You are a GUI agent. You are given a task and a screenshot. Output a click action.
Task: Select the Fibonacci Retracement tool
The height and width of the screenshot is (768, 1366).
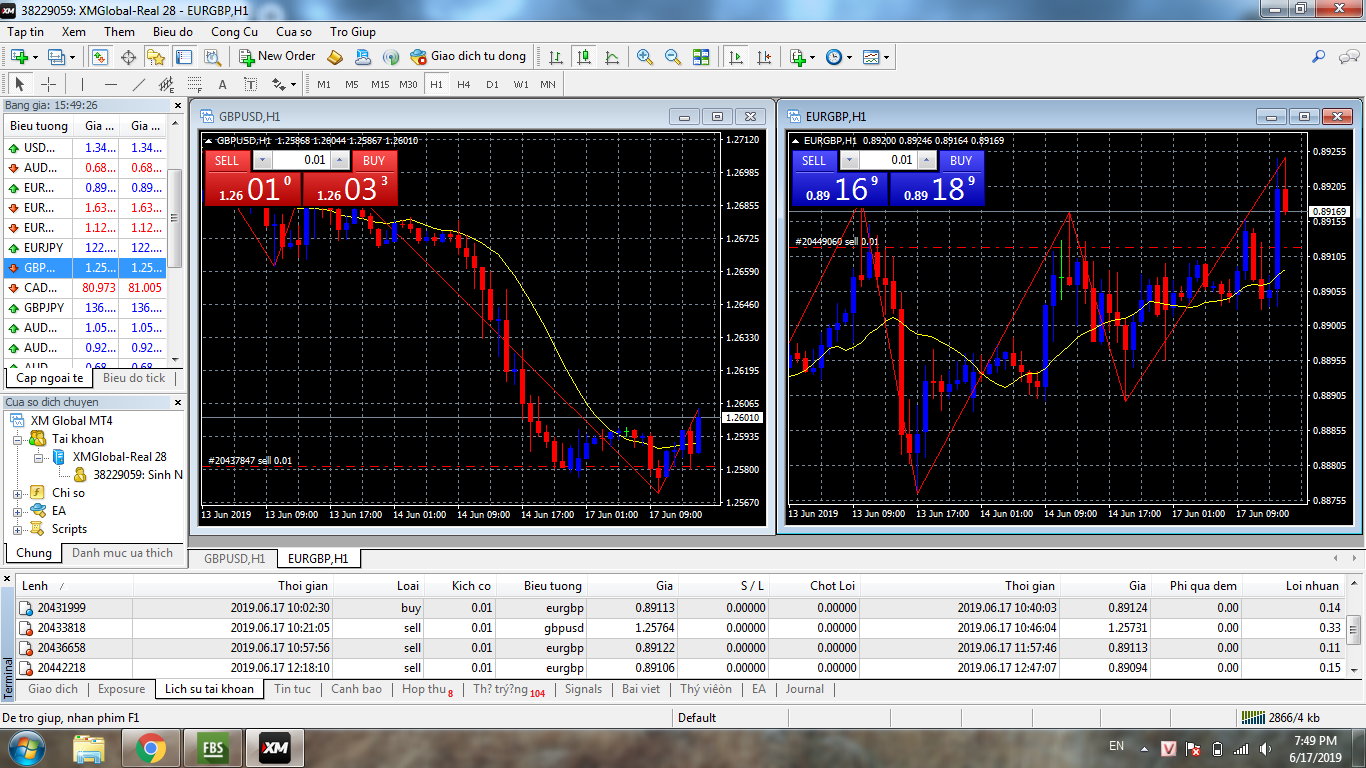(x=195, y=84)
